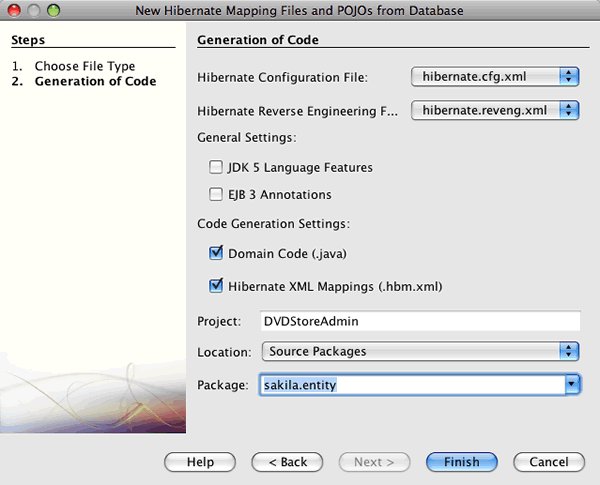600x485 pixels.
Task: Click the Generation of Code heading
Action: pyautogui.click(x=258, y=40)
